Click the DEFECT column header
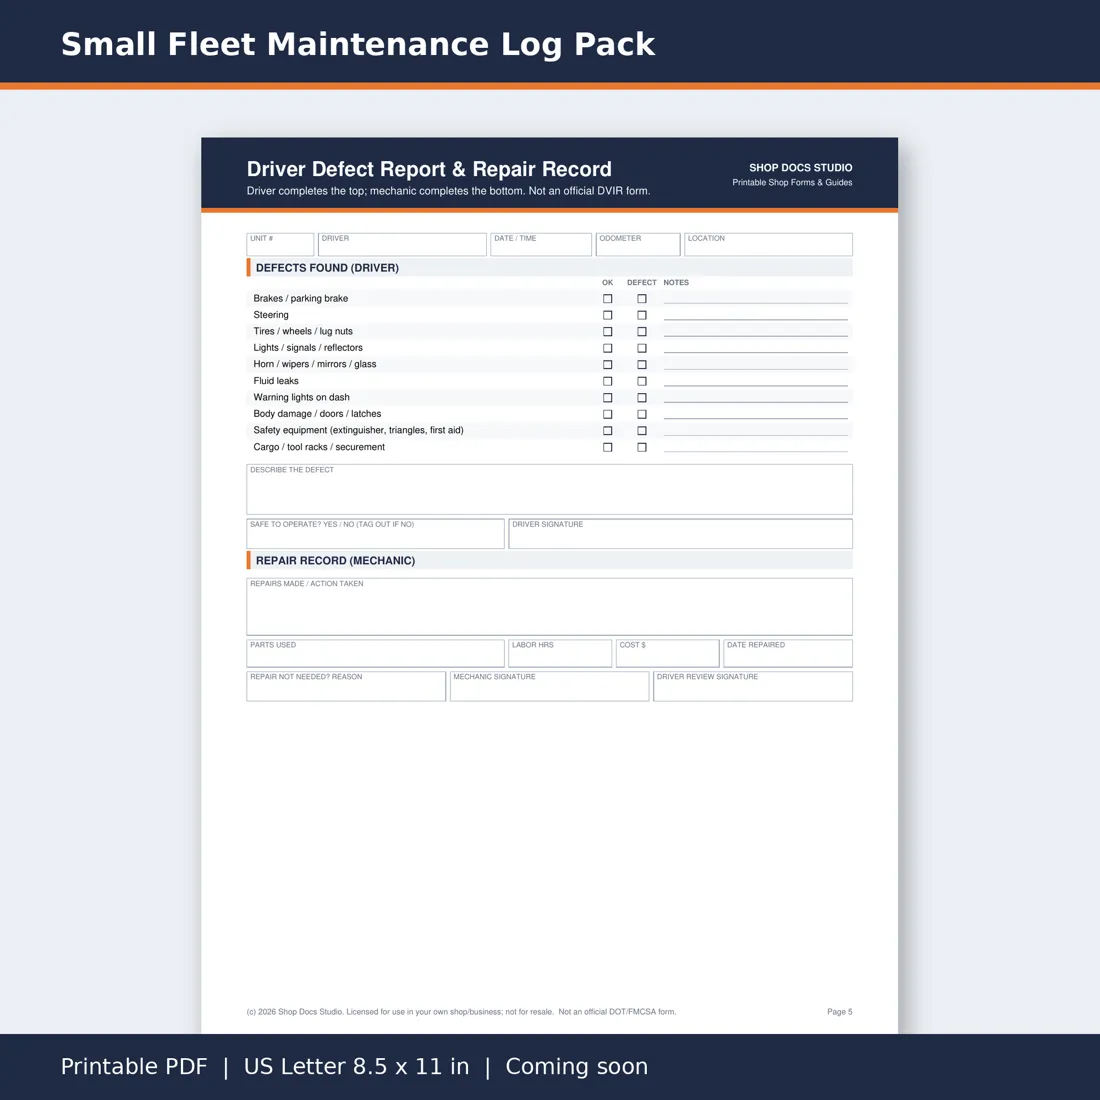Screen dimensions: 1100x1100 pyautogui.click(x=642, y=283)
